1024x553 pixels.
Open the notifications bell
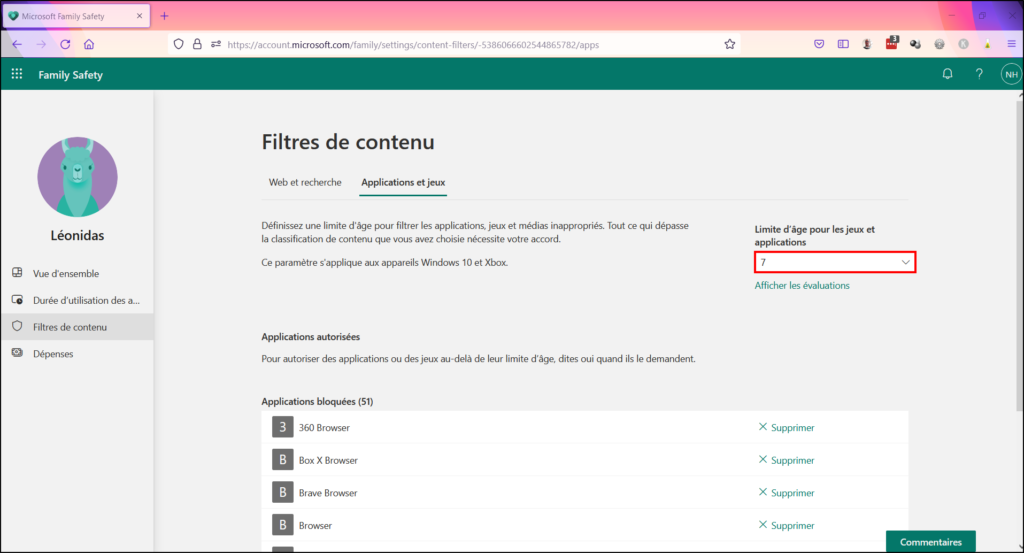pyautogui.click(x=947, y=74)
